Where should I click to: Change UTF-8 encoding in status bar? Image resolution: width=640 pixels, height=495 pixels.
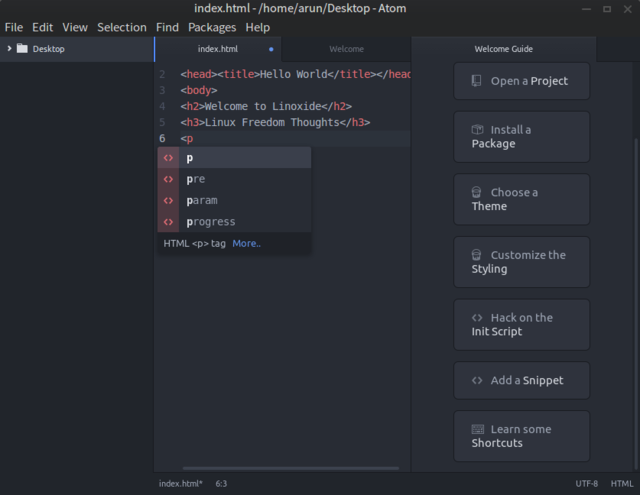587,484
